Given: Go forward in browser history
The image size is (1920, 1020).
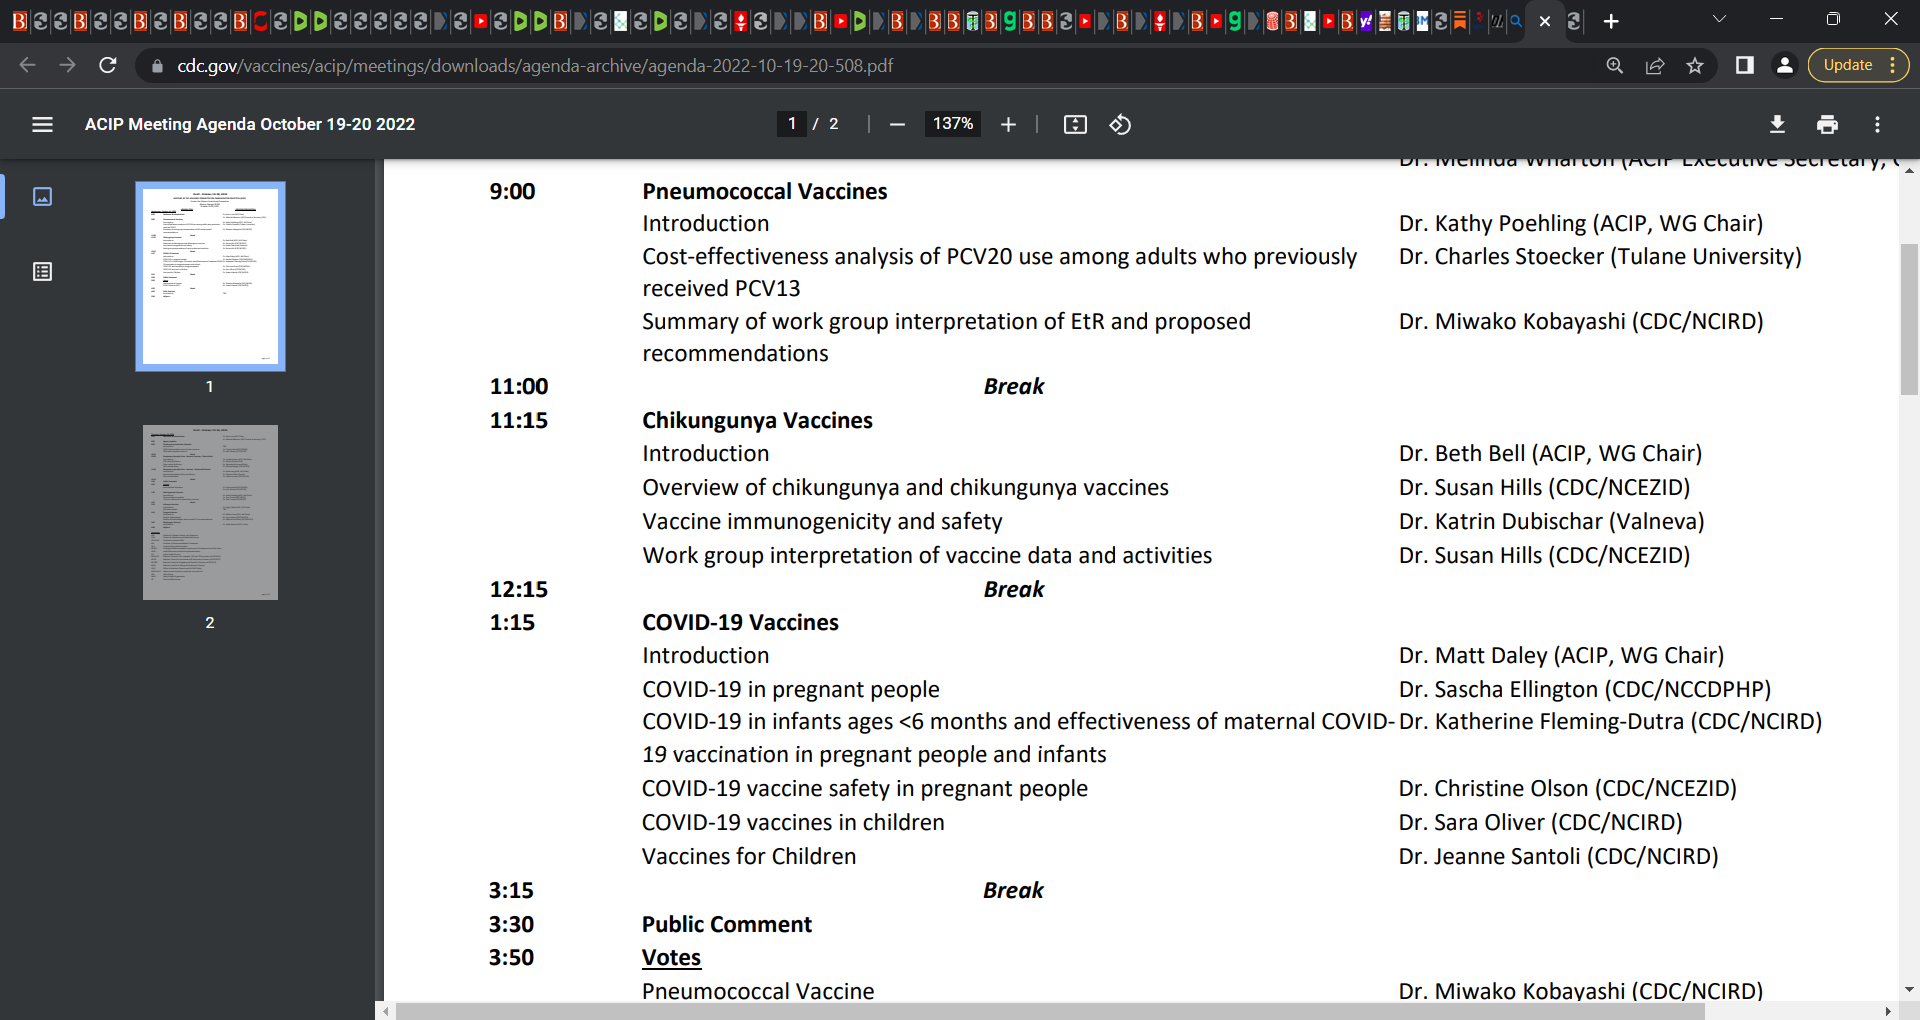Looking at the screenshot, I should click(x=67, y=65).
